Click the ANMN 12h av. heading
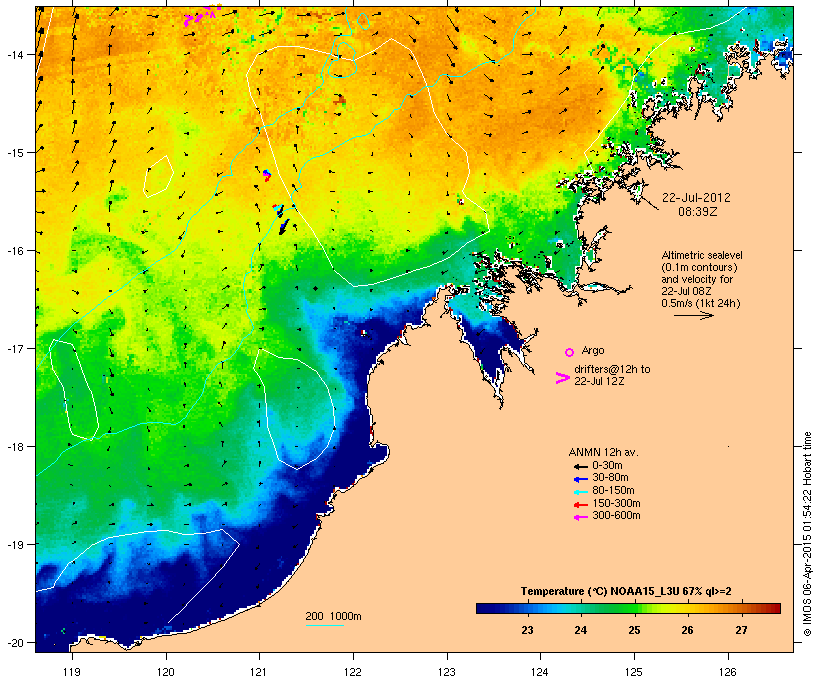This screenshot has width=820, height=680. (603, 452)
